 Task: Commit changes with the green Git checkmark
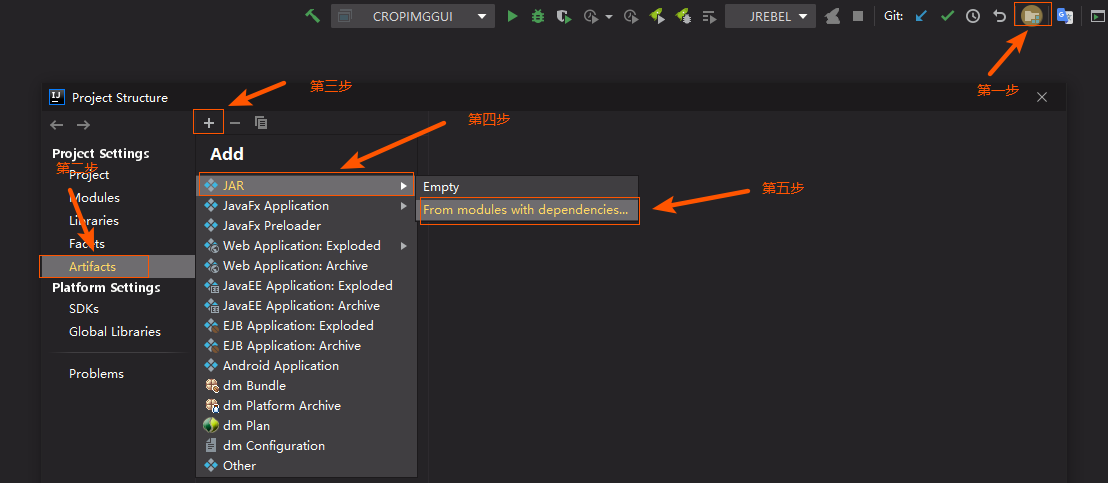[x=948, y=16]
